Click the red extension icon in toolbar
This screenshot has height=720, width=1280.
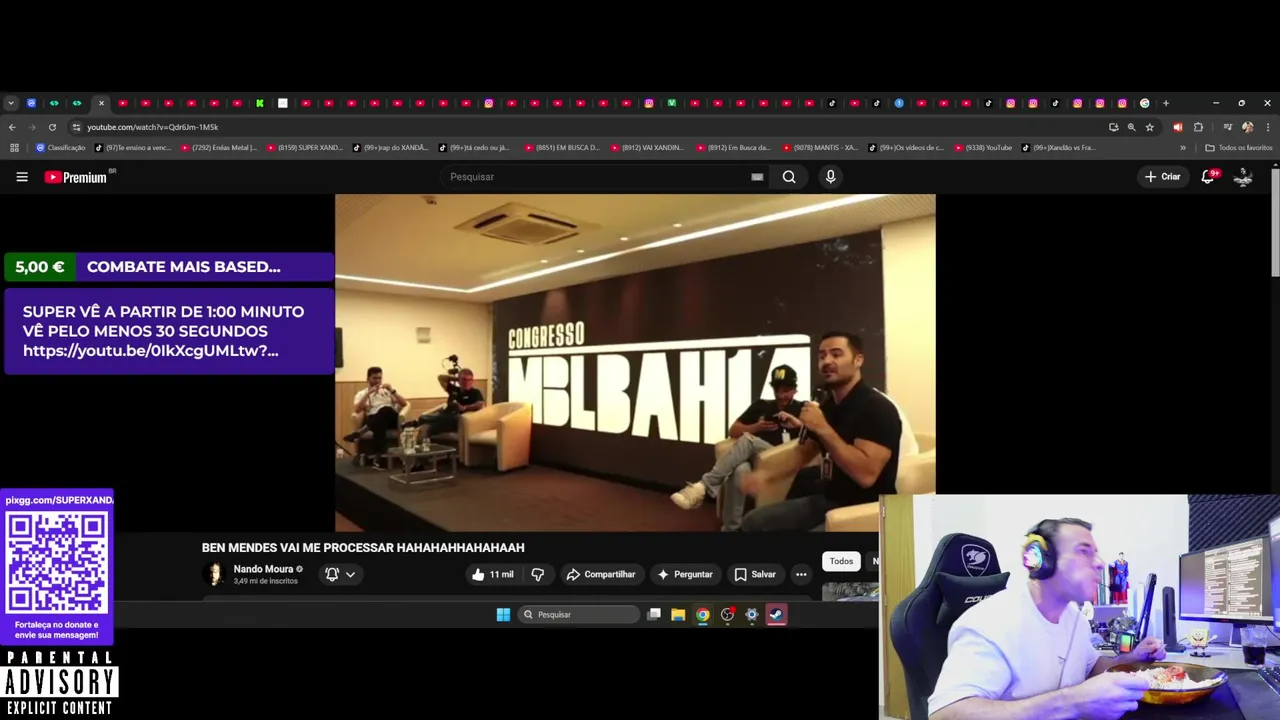[1177, 127]
